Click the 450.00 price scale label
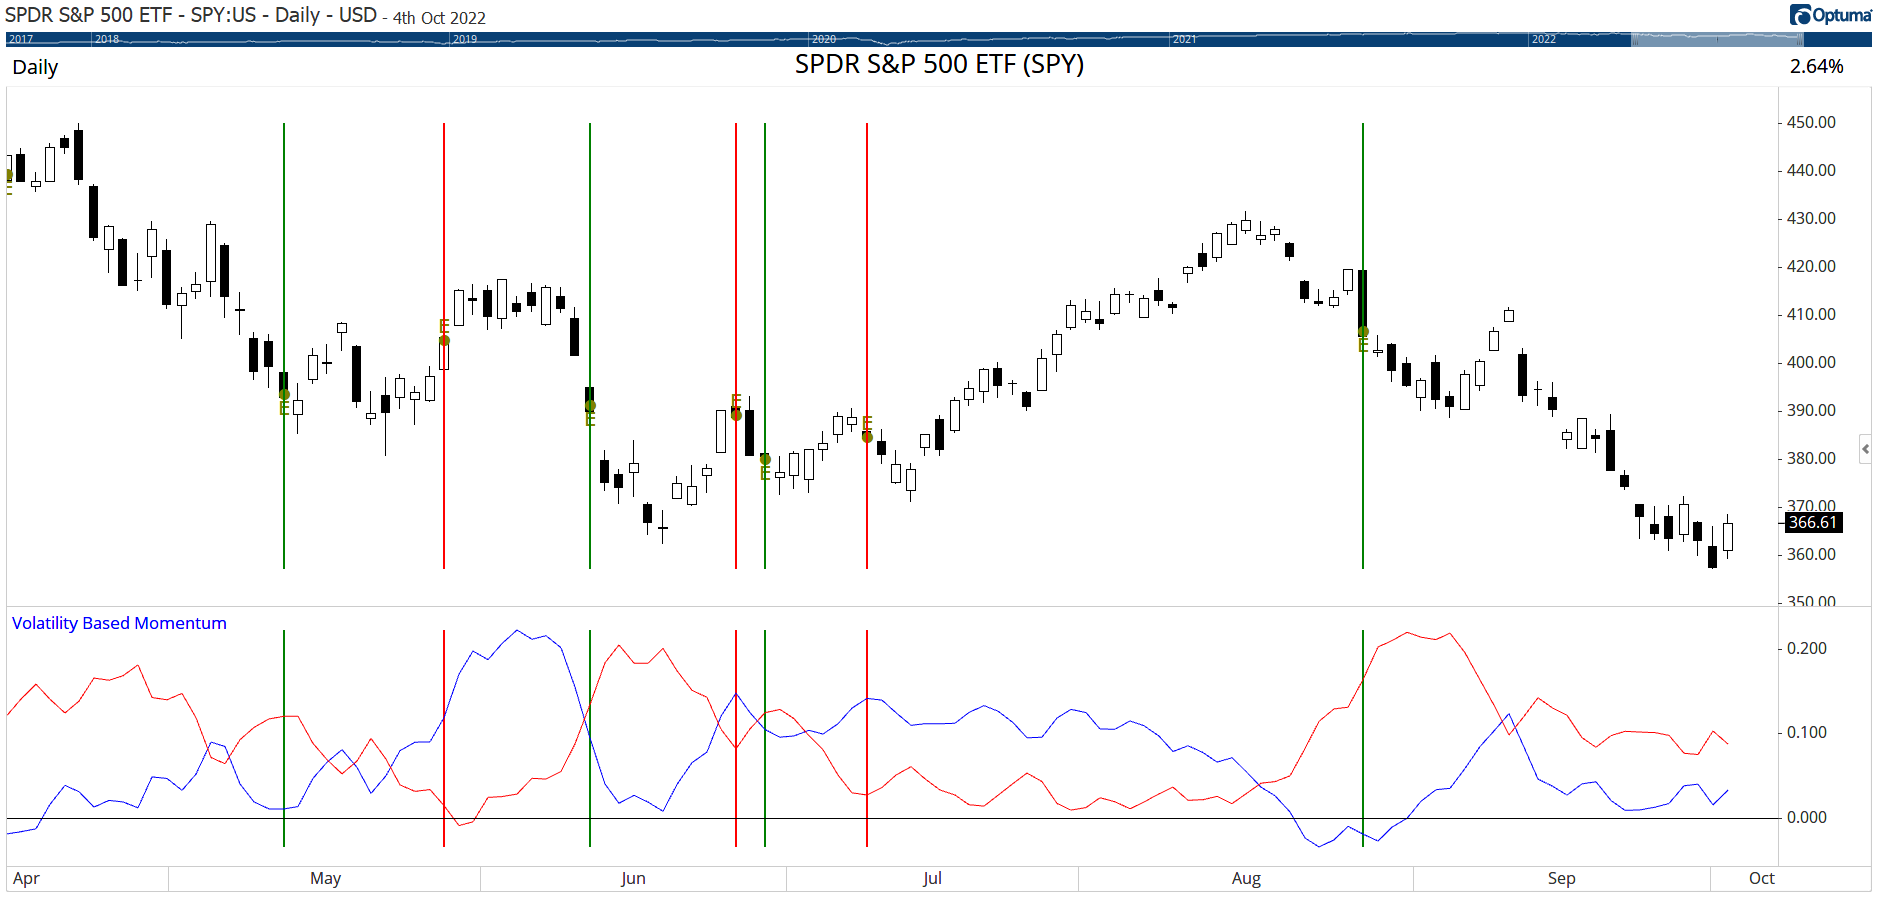 click(x=1811, y=122)
